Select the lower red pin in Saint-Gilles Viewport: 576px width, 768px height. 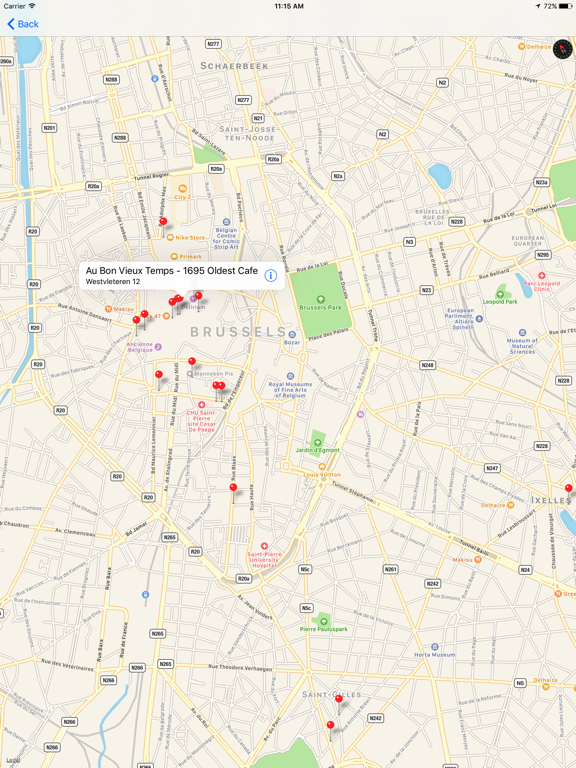click(x=330, y=725)
